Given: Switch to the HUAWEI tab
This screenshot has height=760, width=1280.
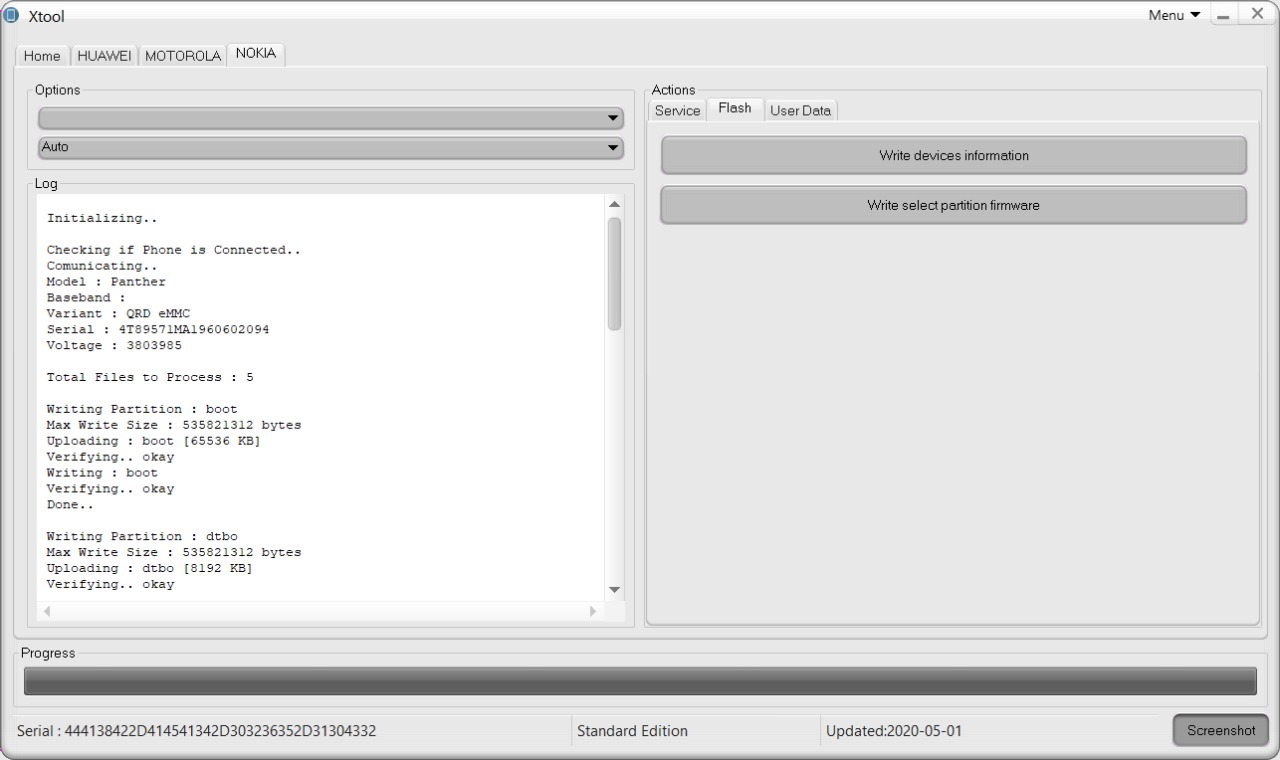Looking at the screenshot, I should [x=104, y=56].
